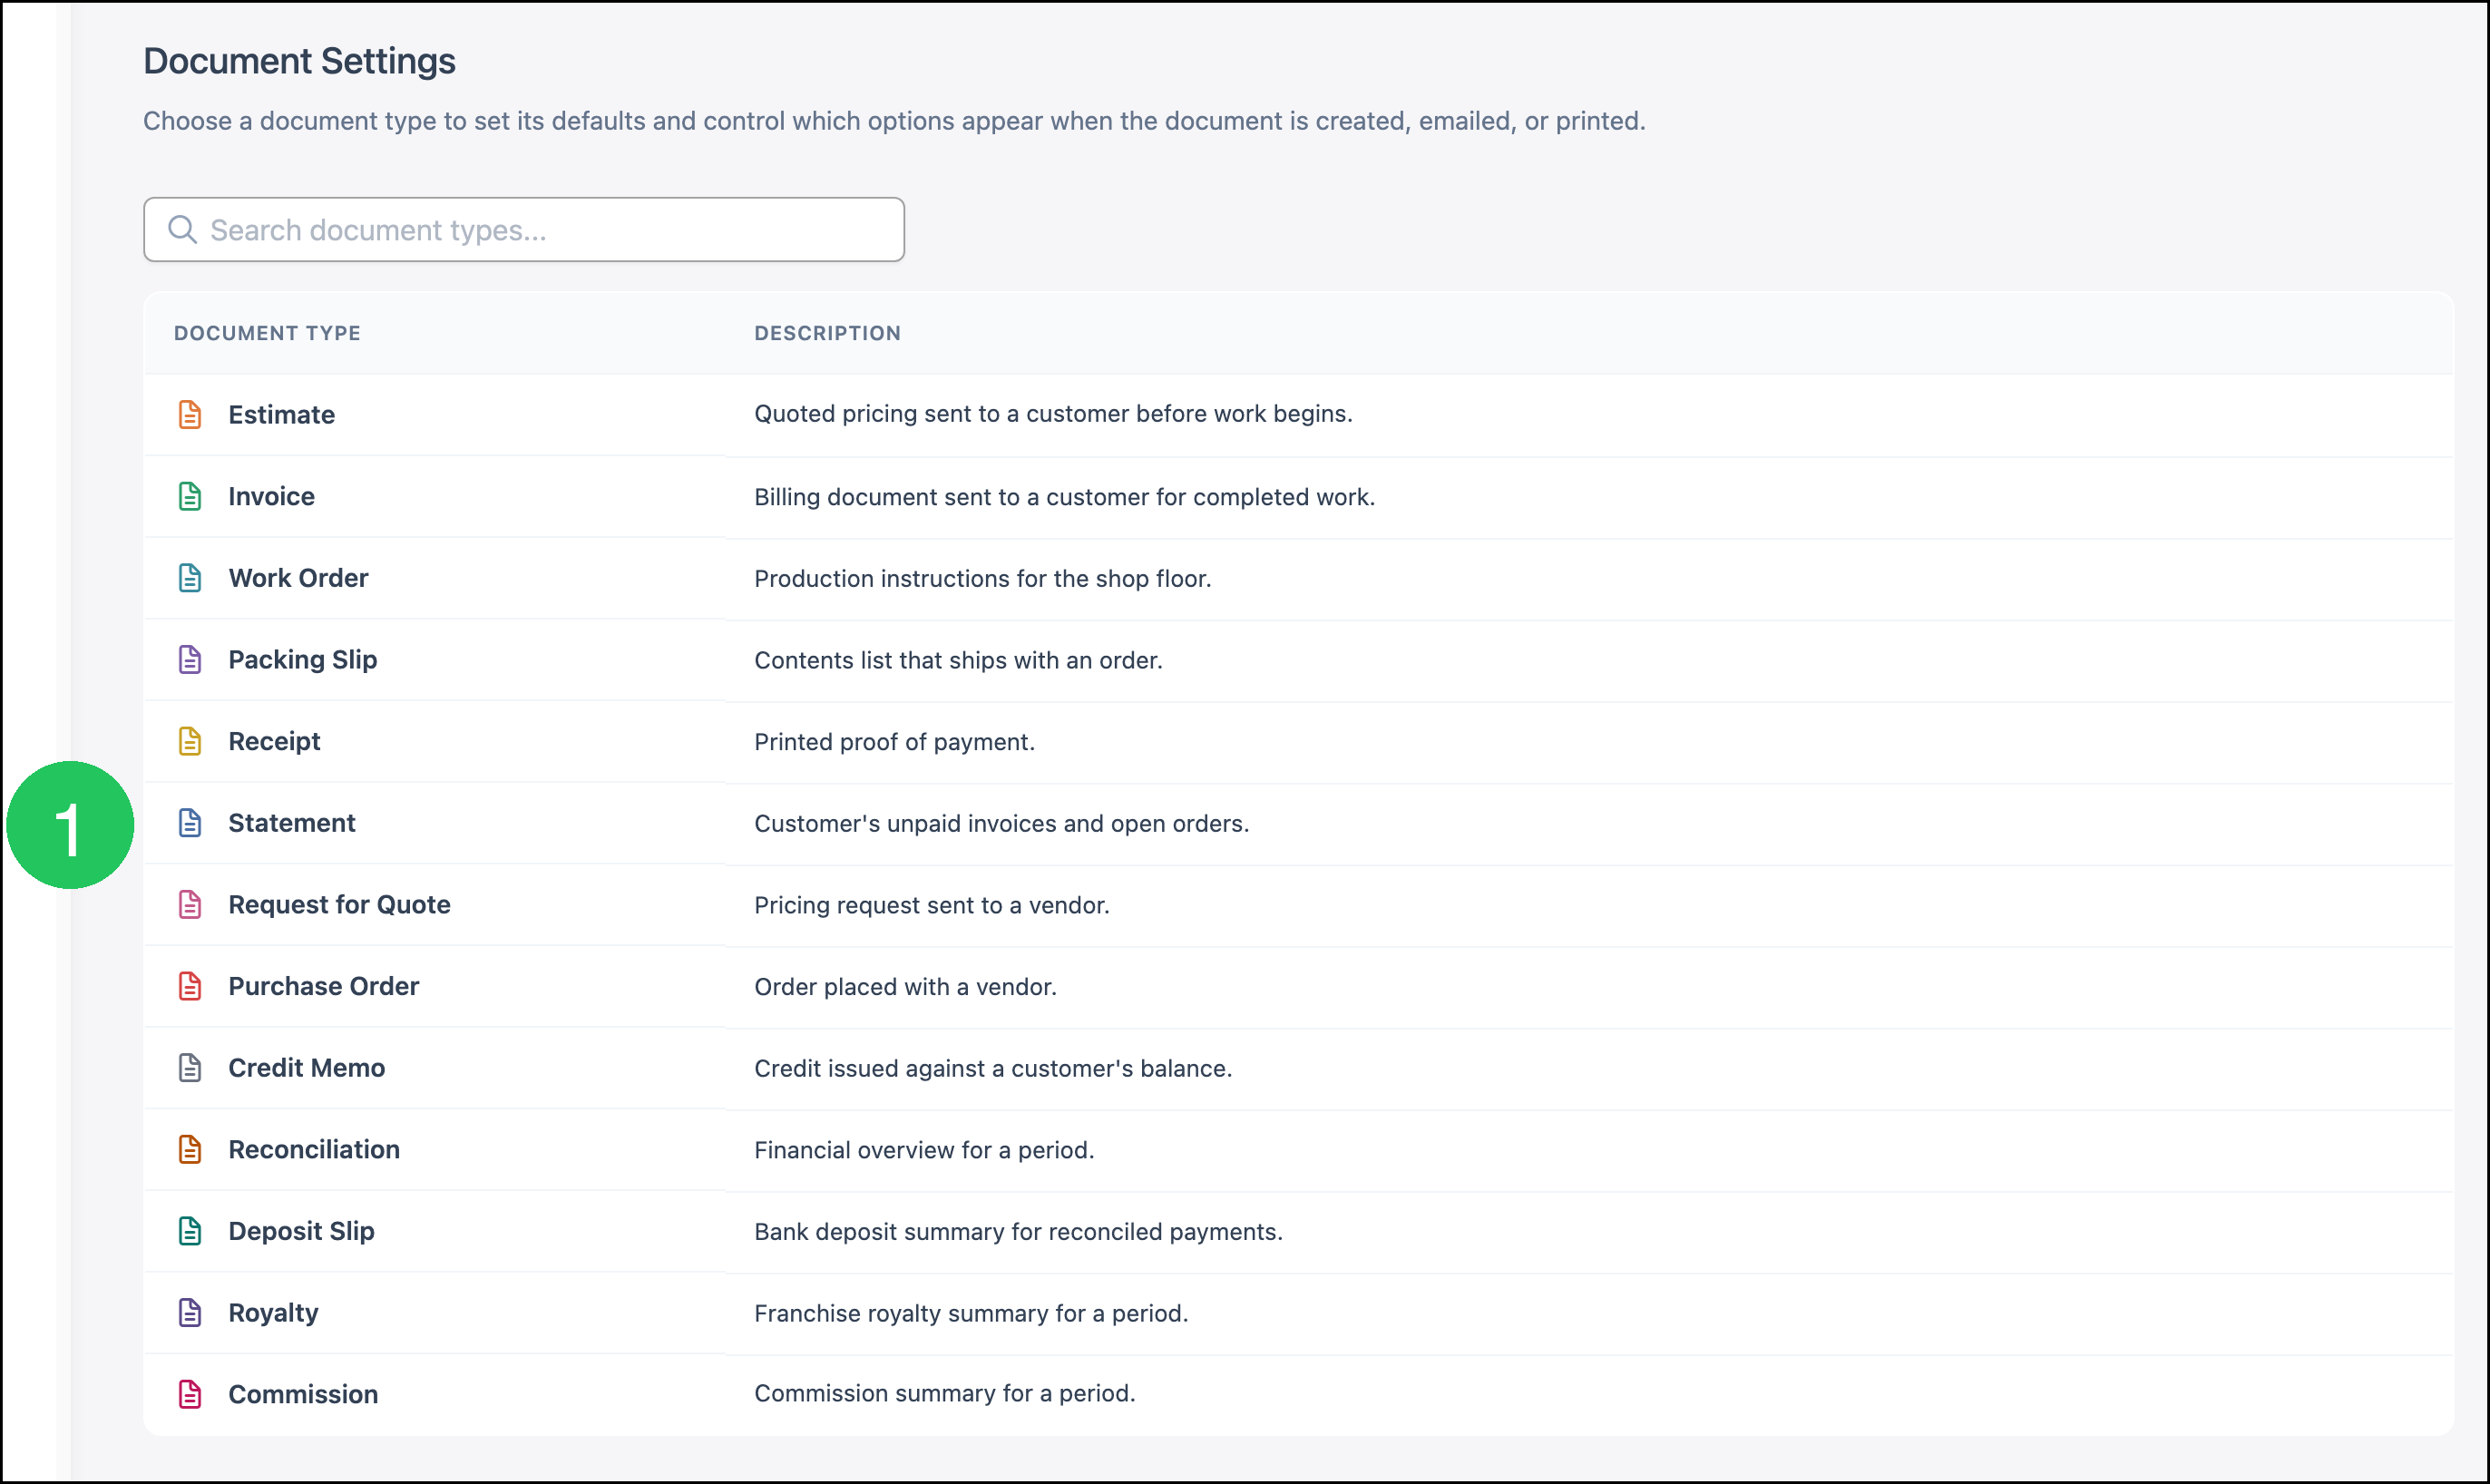Click 'Order placed with a vendor.' text
The height and width of the screenshot is (1484, 2490).
tap(905, 987)
